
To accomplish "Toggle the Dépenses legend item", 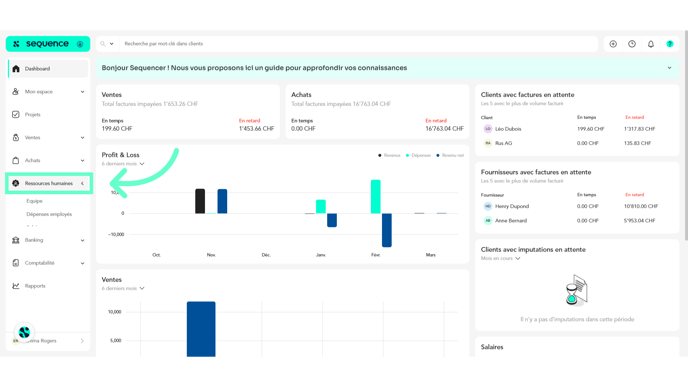I will point(418,155).
